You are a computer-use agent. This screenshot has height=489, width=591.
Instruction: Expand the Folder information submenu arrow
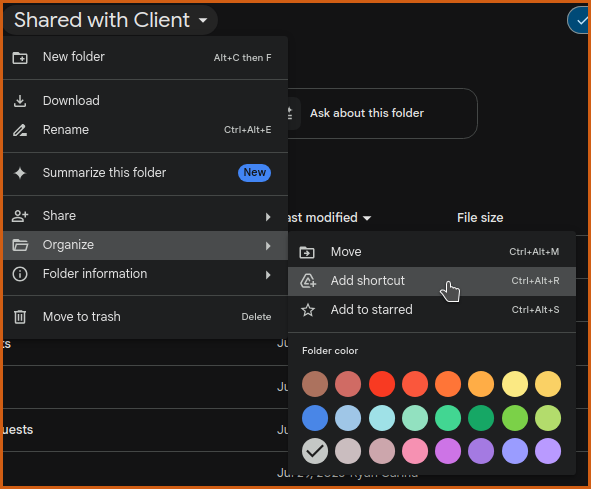(268, 275)
